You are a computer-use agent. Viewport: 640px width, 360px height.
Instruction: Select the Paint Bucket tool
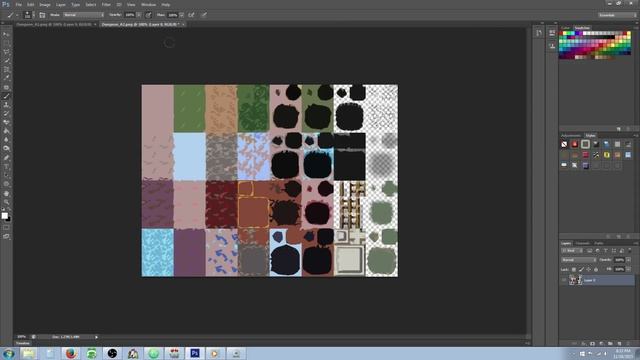[6, 131]
